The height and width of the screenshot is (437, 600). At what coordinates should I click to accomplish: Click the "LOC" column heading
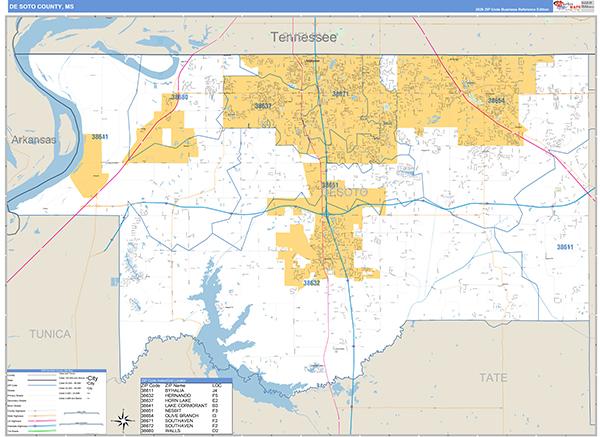tap(217, 386)
